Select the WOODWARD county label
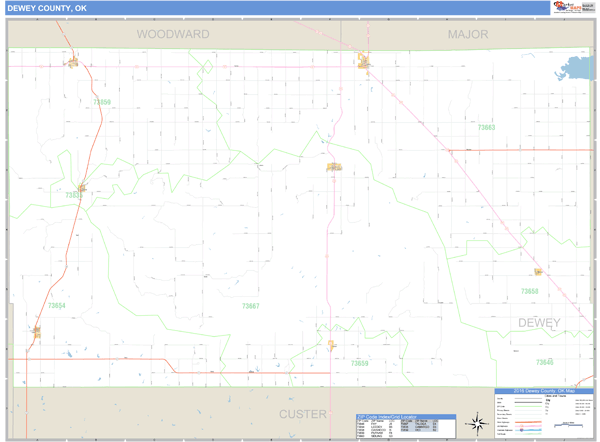Screen dimensions: 600x442 tap(173, 34)
